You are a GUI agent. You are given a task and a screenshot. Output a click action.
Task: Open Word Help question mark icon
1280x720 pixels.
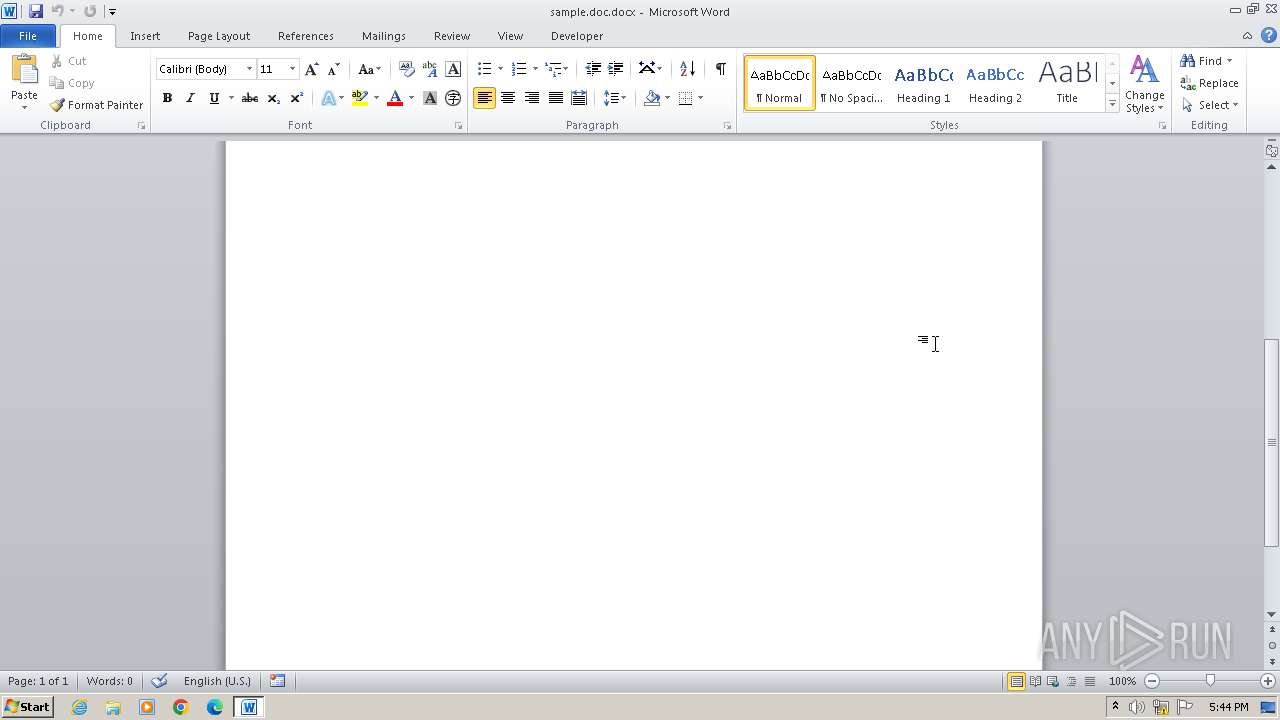pos(1268,35)
